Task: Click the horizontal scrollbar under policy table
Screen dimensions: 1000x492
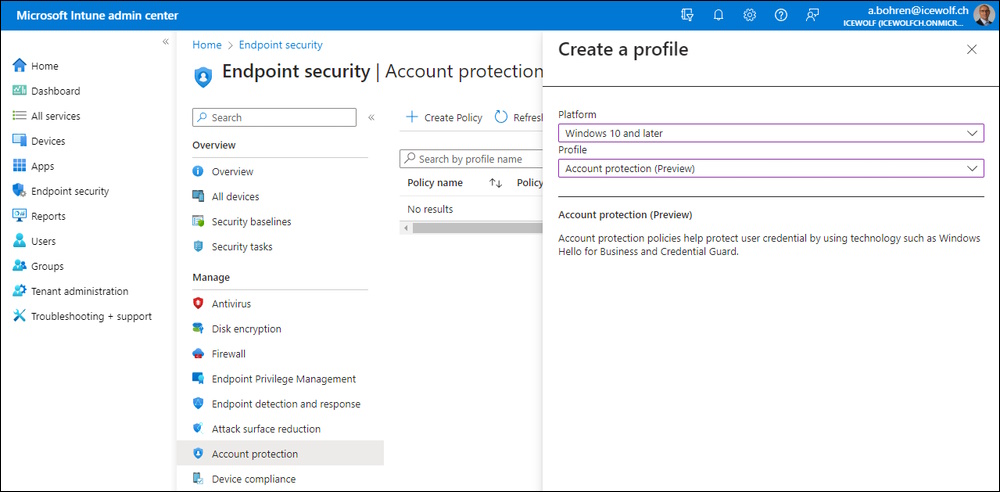Action: coord(477,228)
